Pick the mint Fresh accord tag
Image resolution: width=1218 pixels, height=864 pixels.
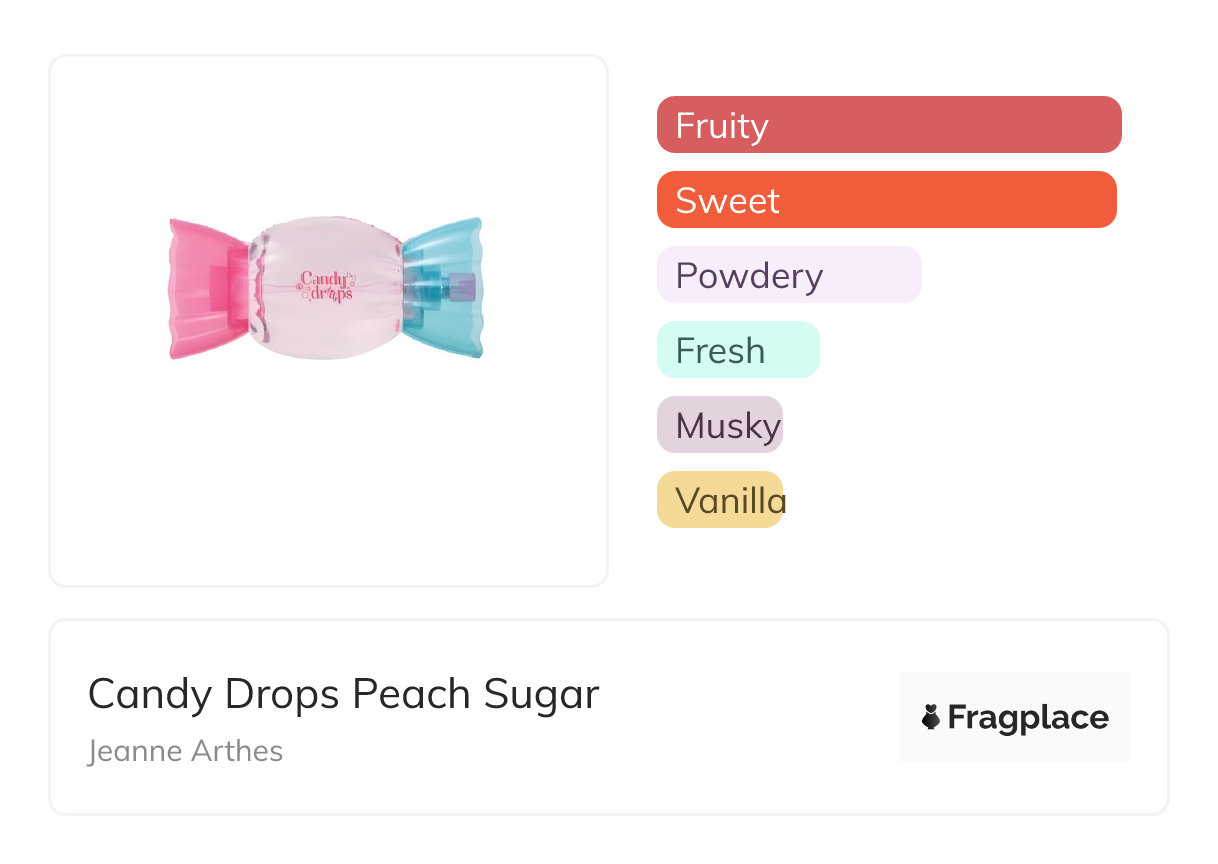pos(738,350)
